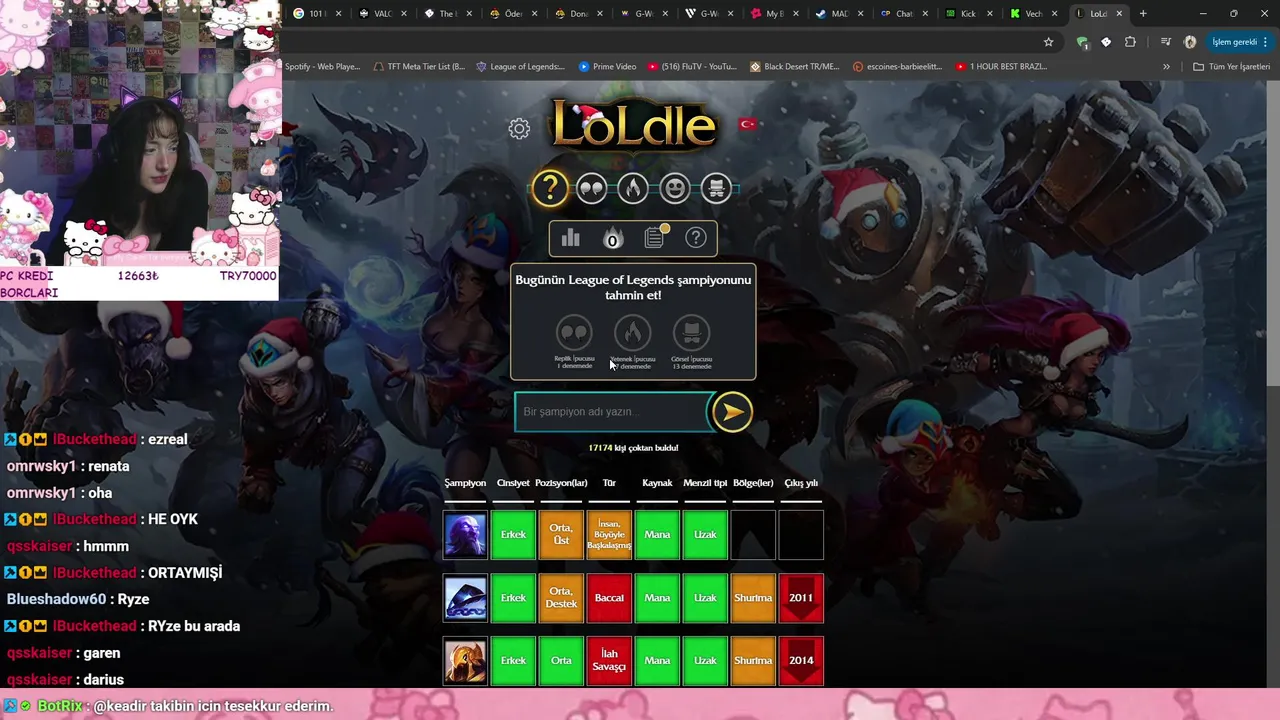Click the Kaynak column header

coord(657,483)
